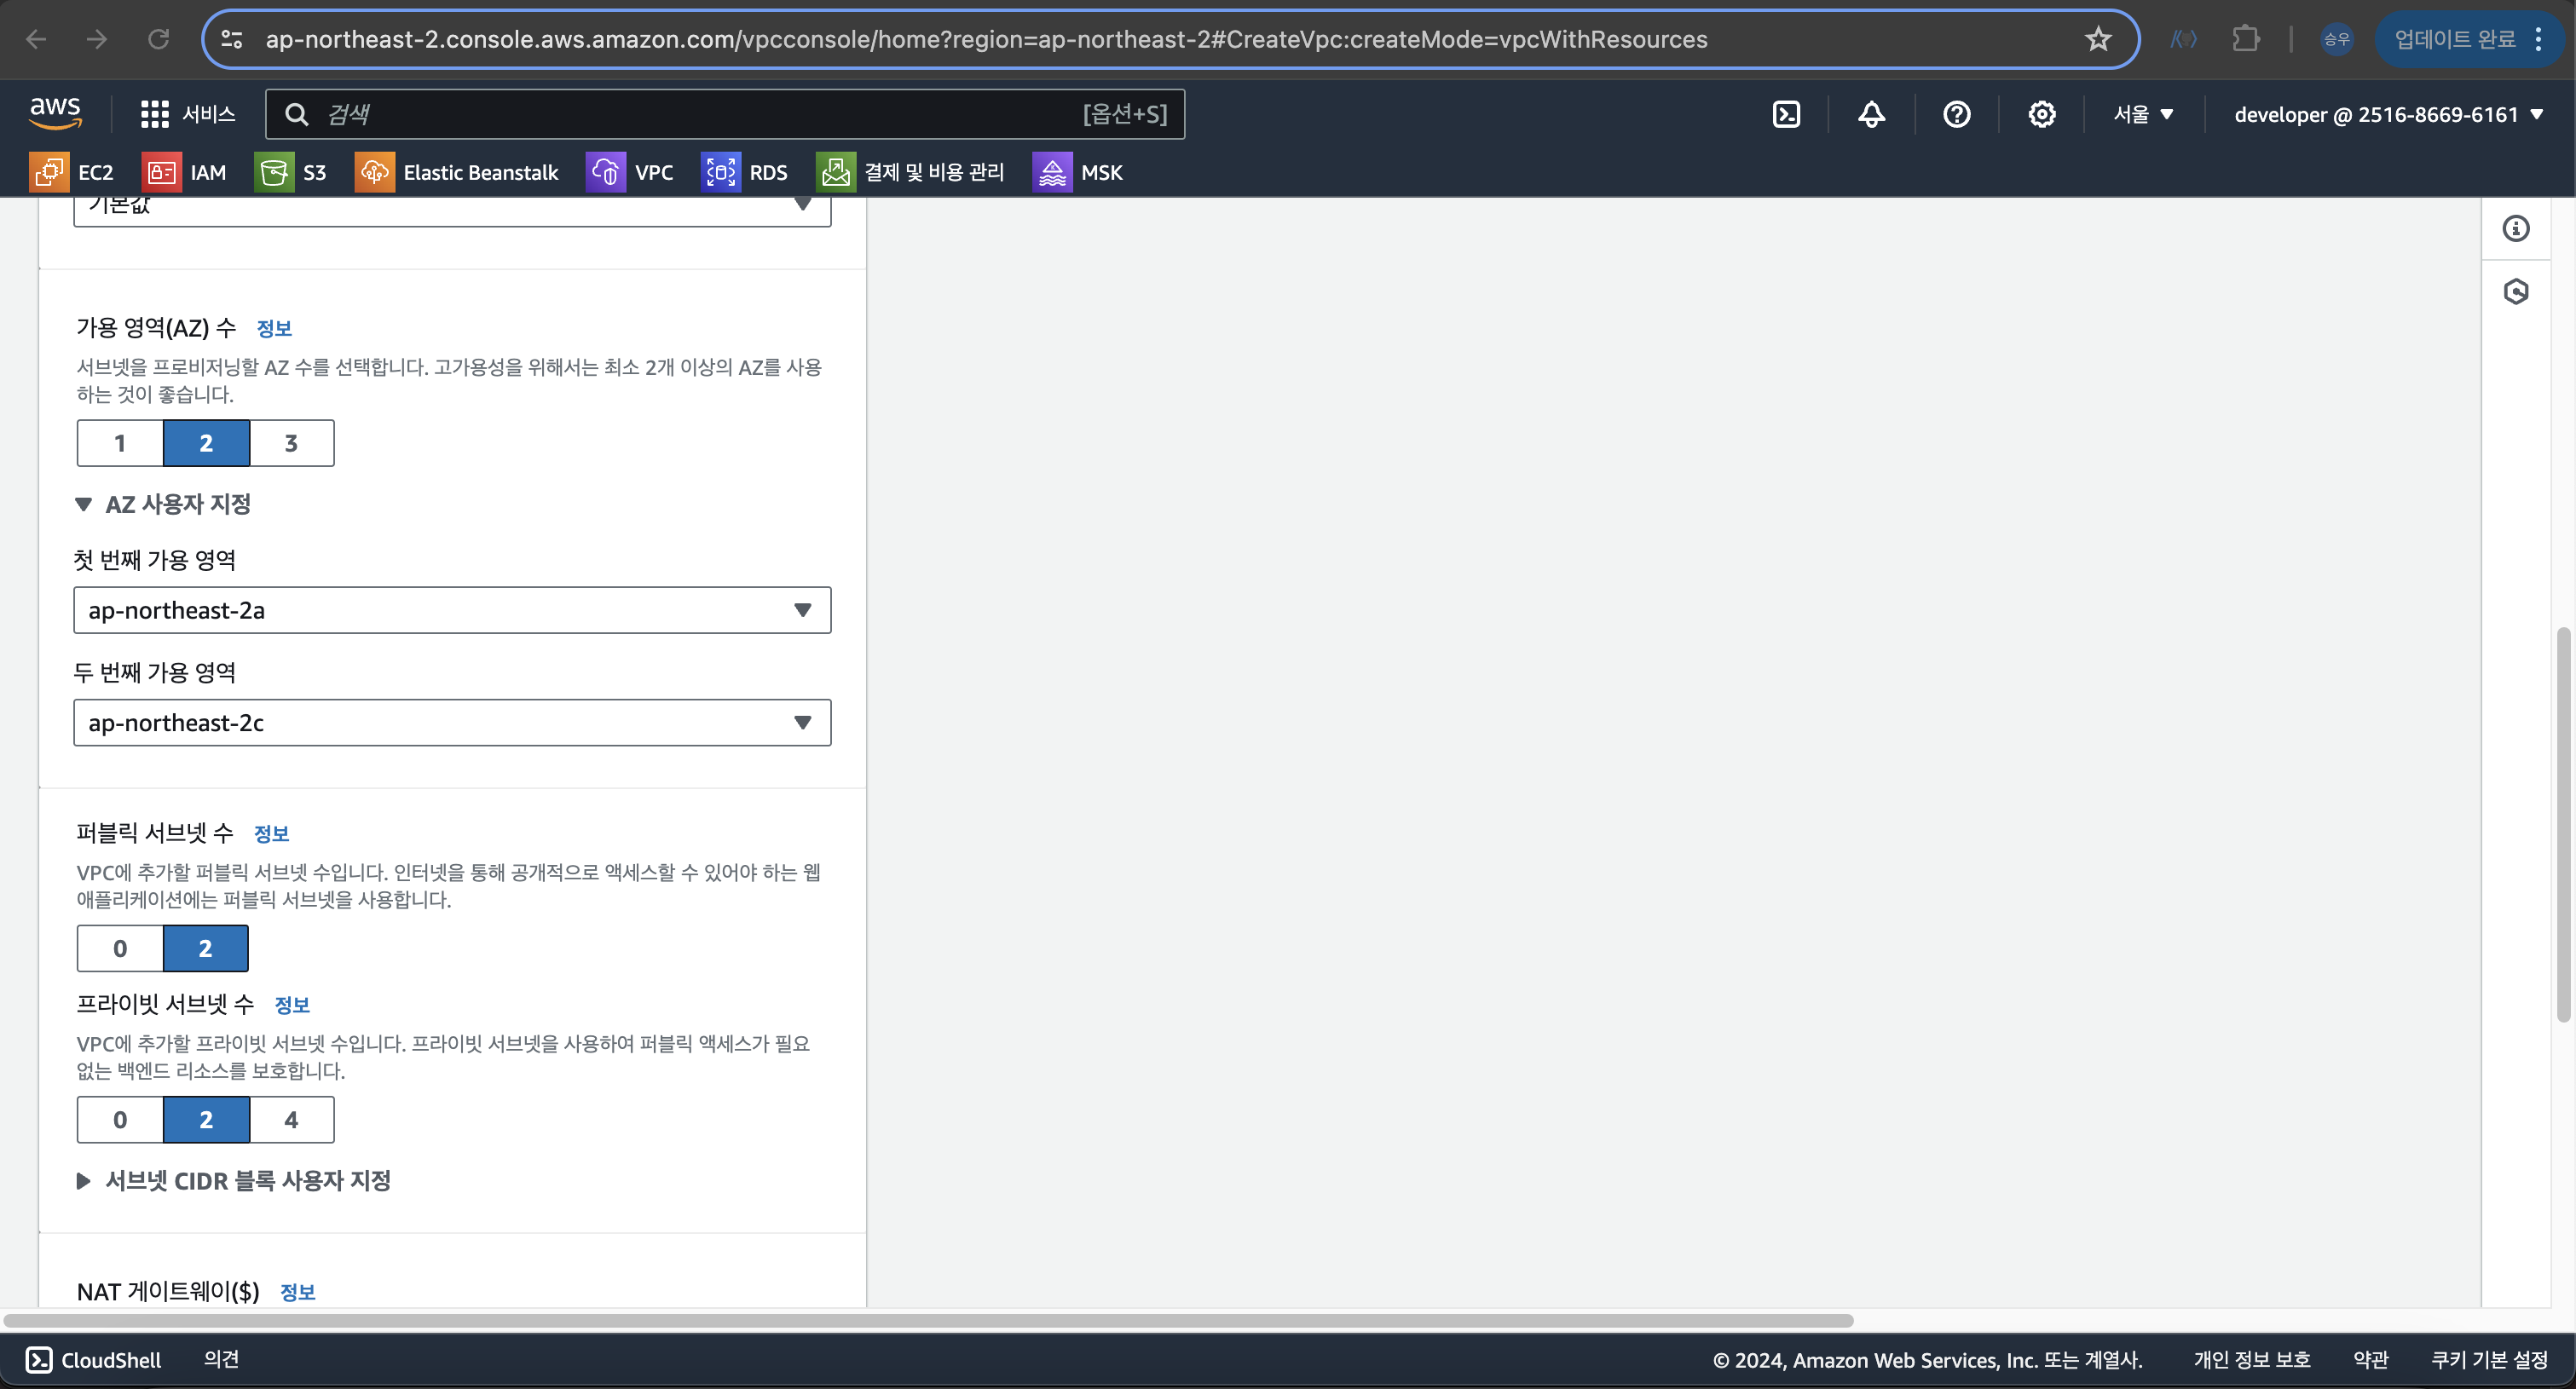Viewport: 2576px width, 1389px height.
Task: Open second availability zone dropdown ap-northeast-2c
Action: click(x=452, y=722)
